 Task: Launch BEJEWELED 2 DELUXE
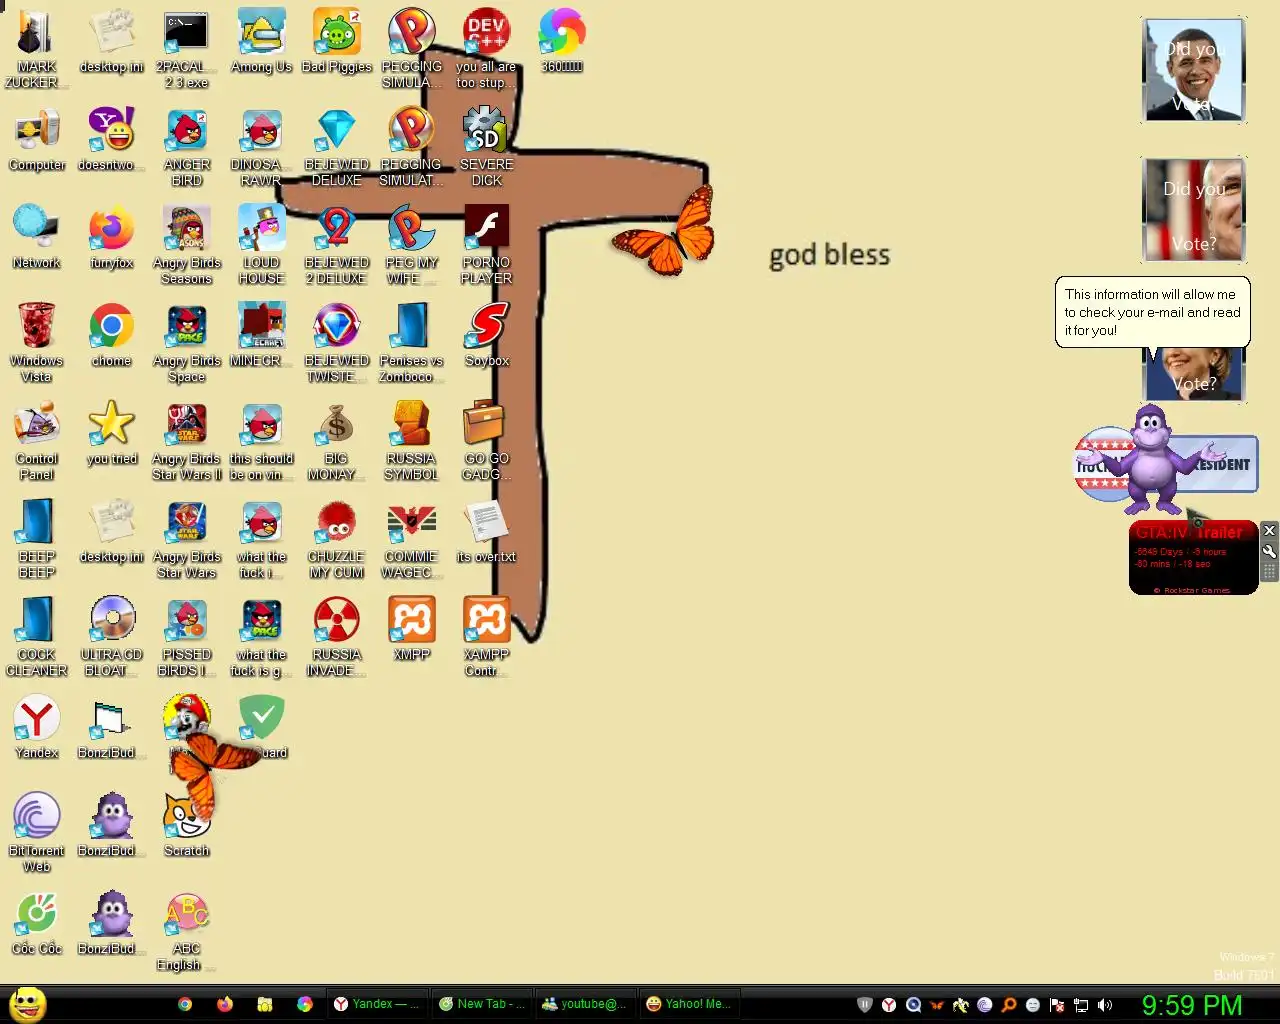click(x=337, y=245)
